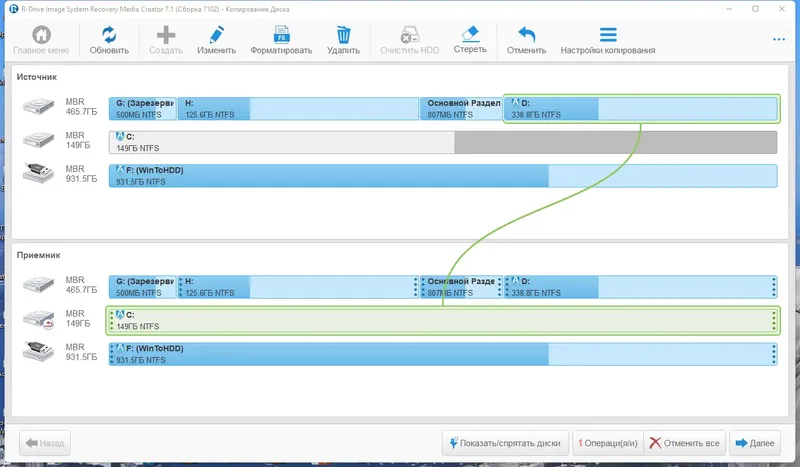The width and height of the screenshot is (800, 467).
Task: Select destination H: 125.6ГБ partition
Action: [298, 287]
